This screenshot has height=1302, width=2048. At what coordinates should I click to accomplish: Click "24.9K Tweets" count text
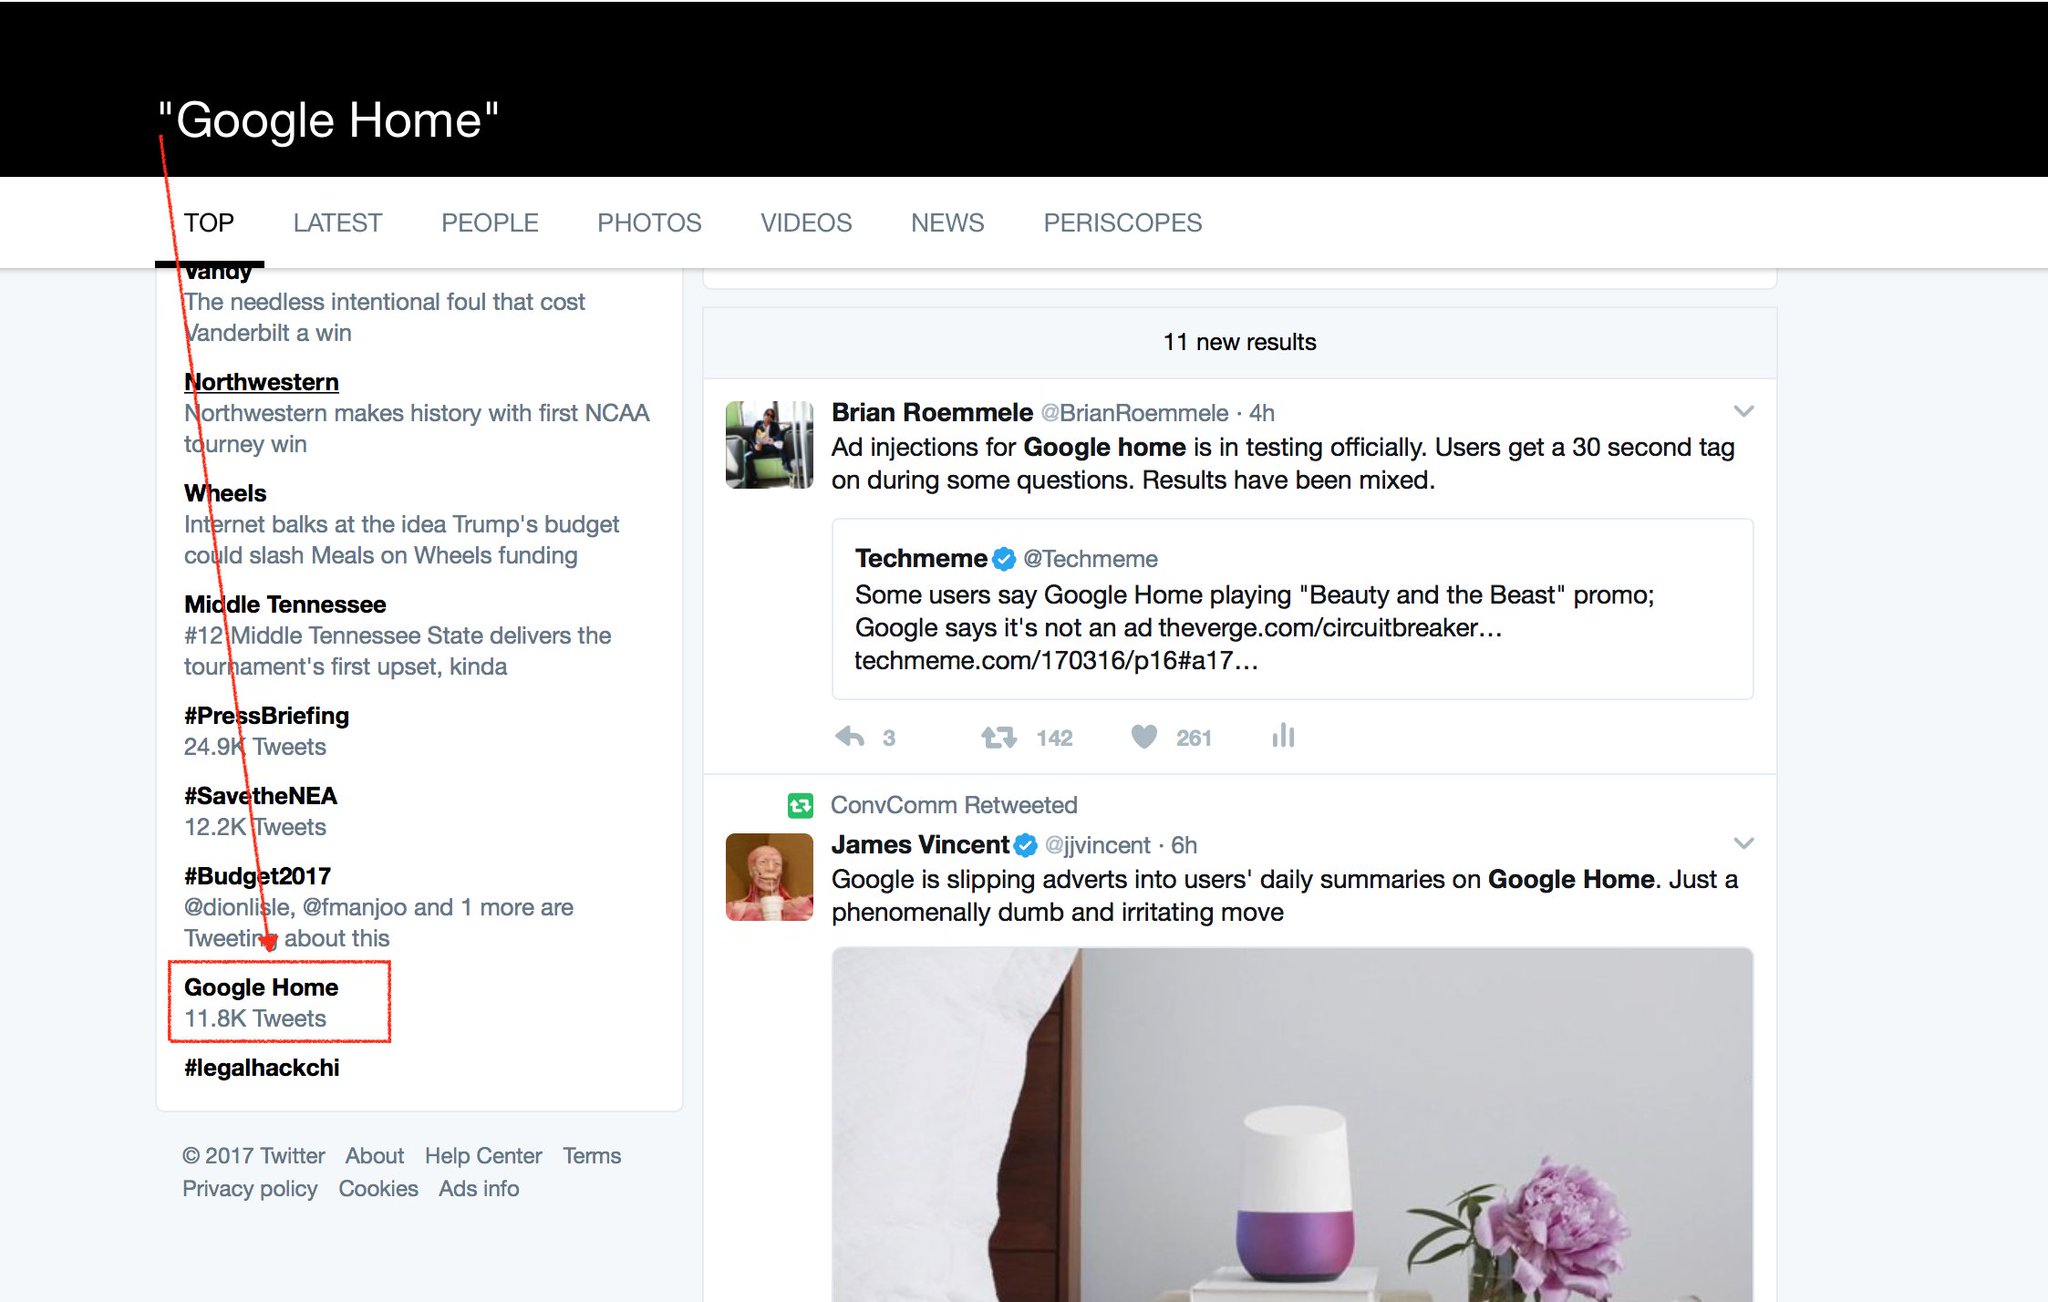(x=255, y=747)
